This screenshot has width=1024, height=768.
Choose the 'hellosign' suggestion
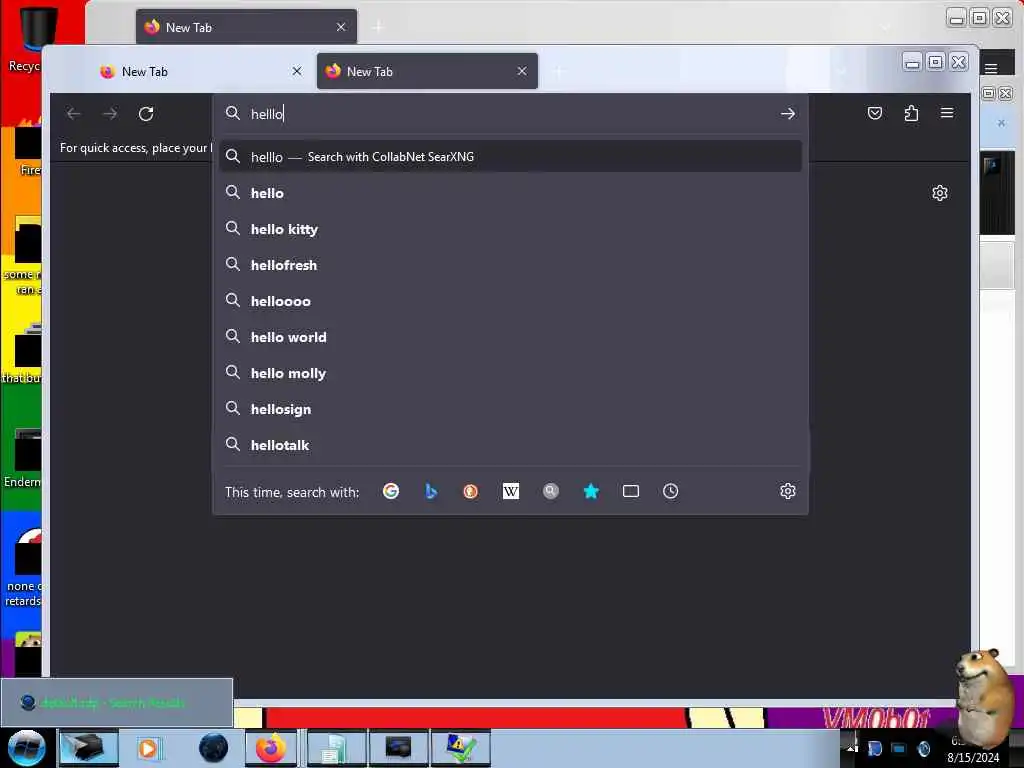(x=511, y=409)
